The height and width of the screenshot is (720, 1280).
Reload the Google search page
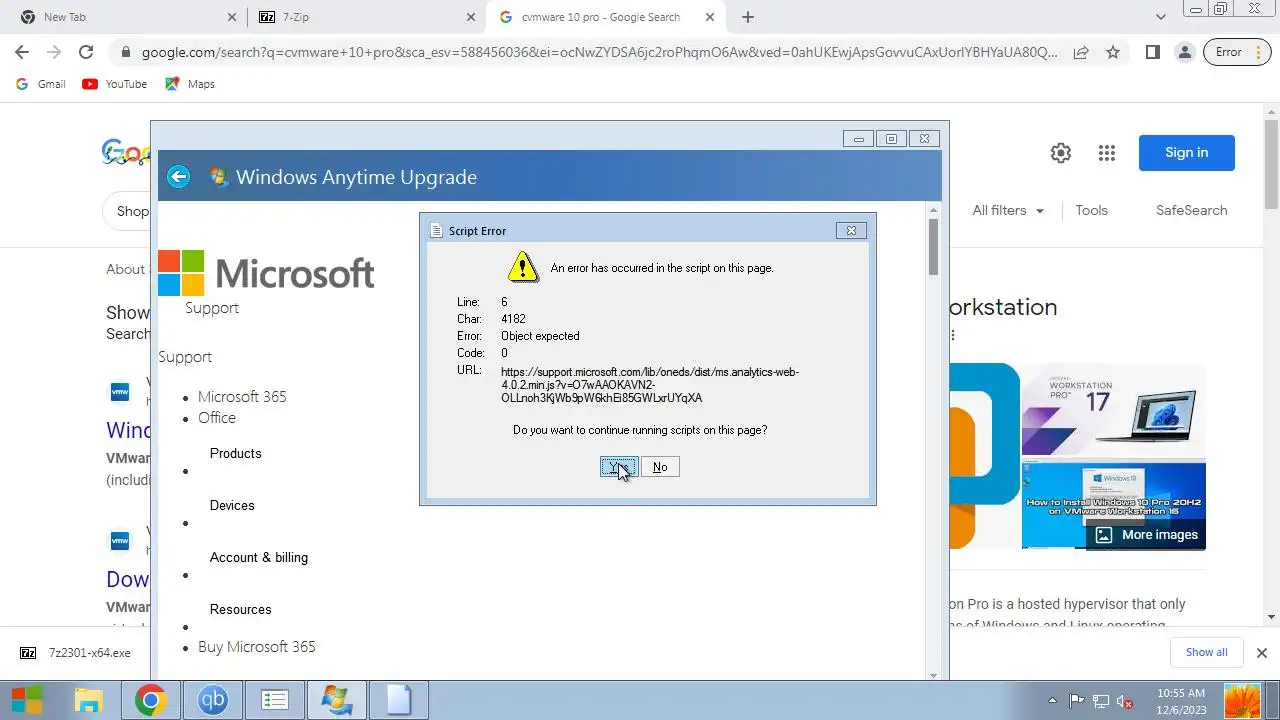click(86, 52)
